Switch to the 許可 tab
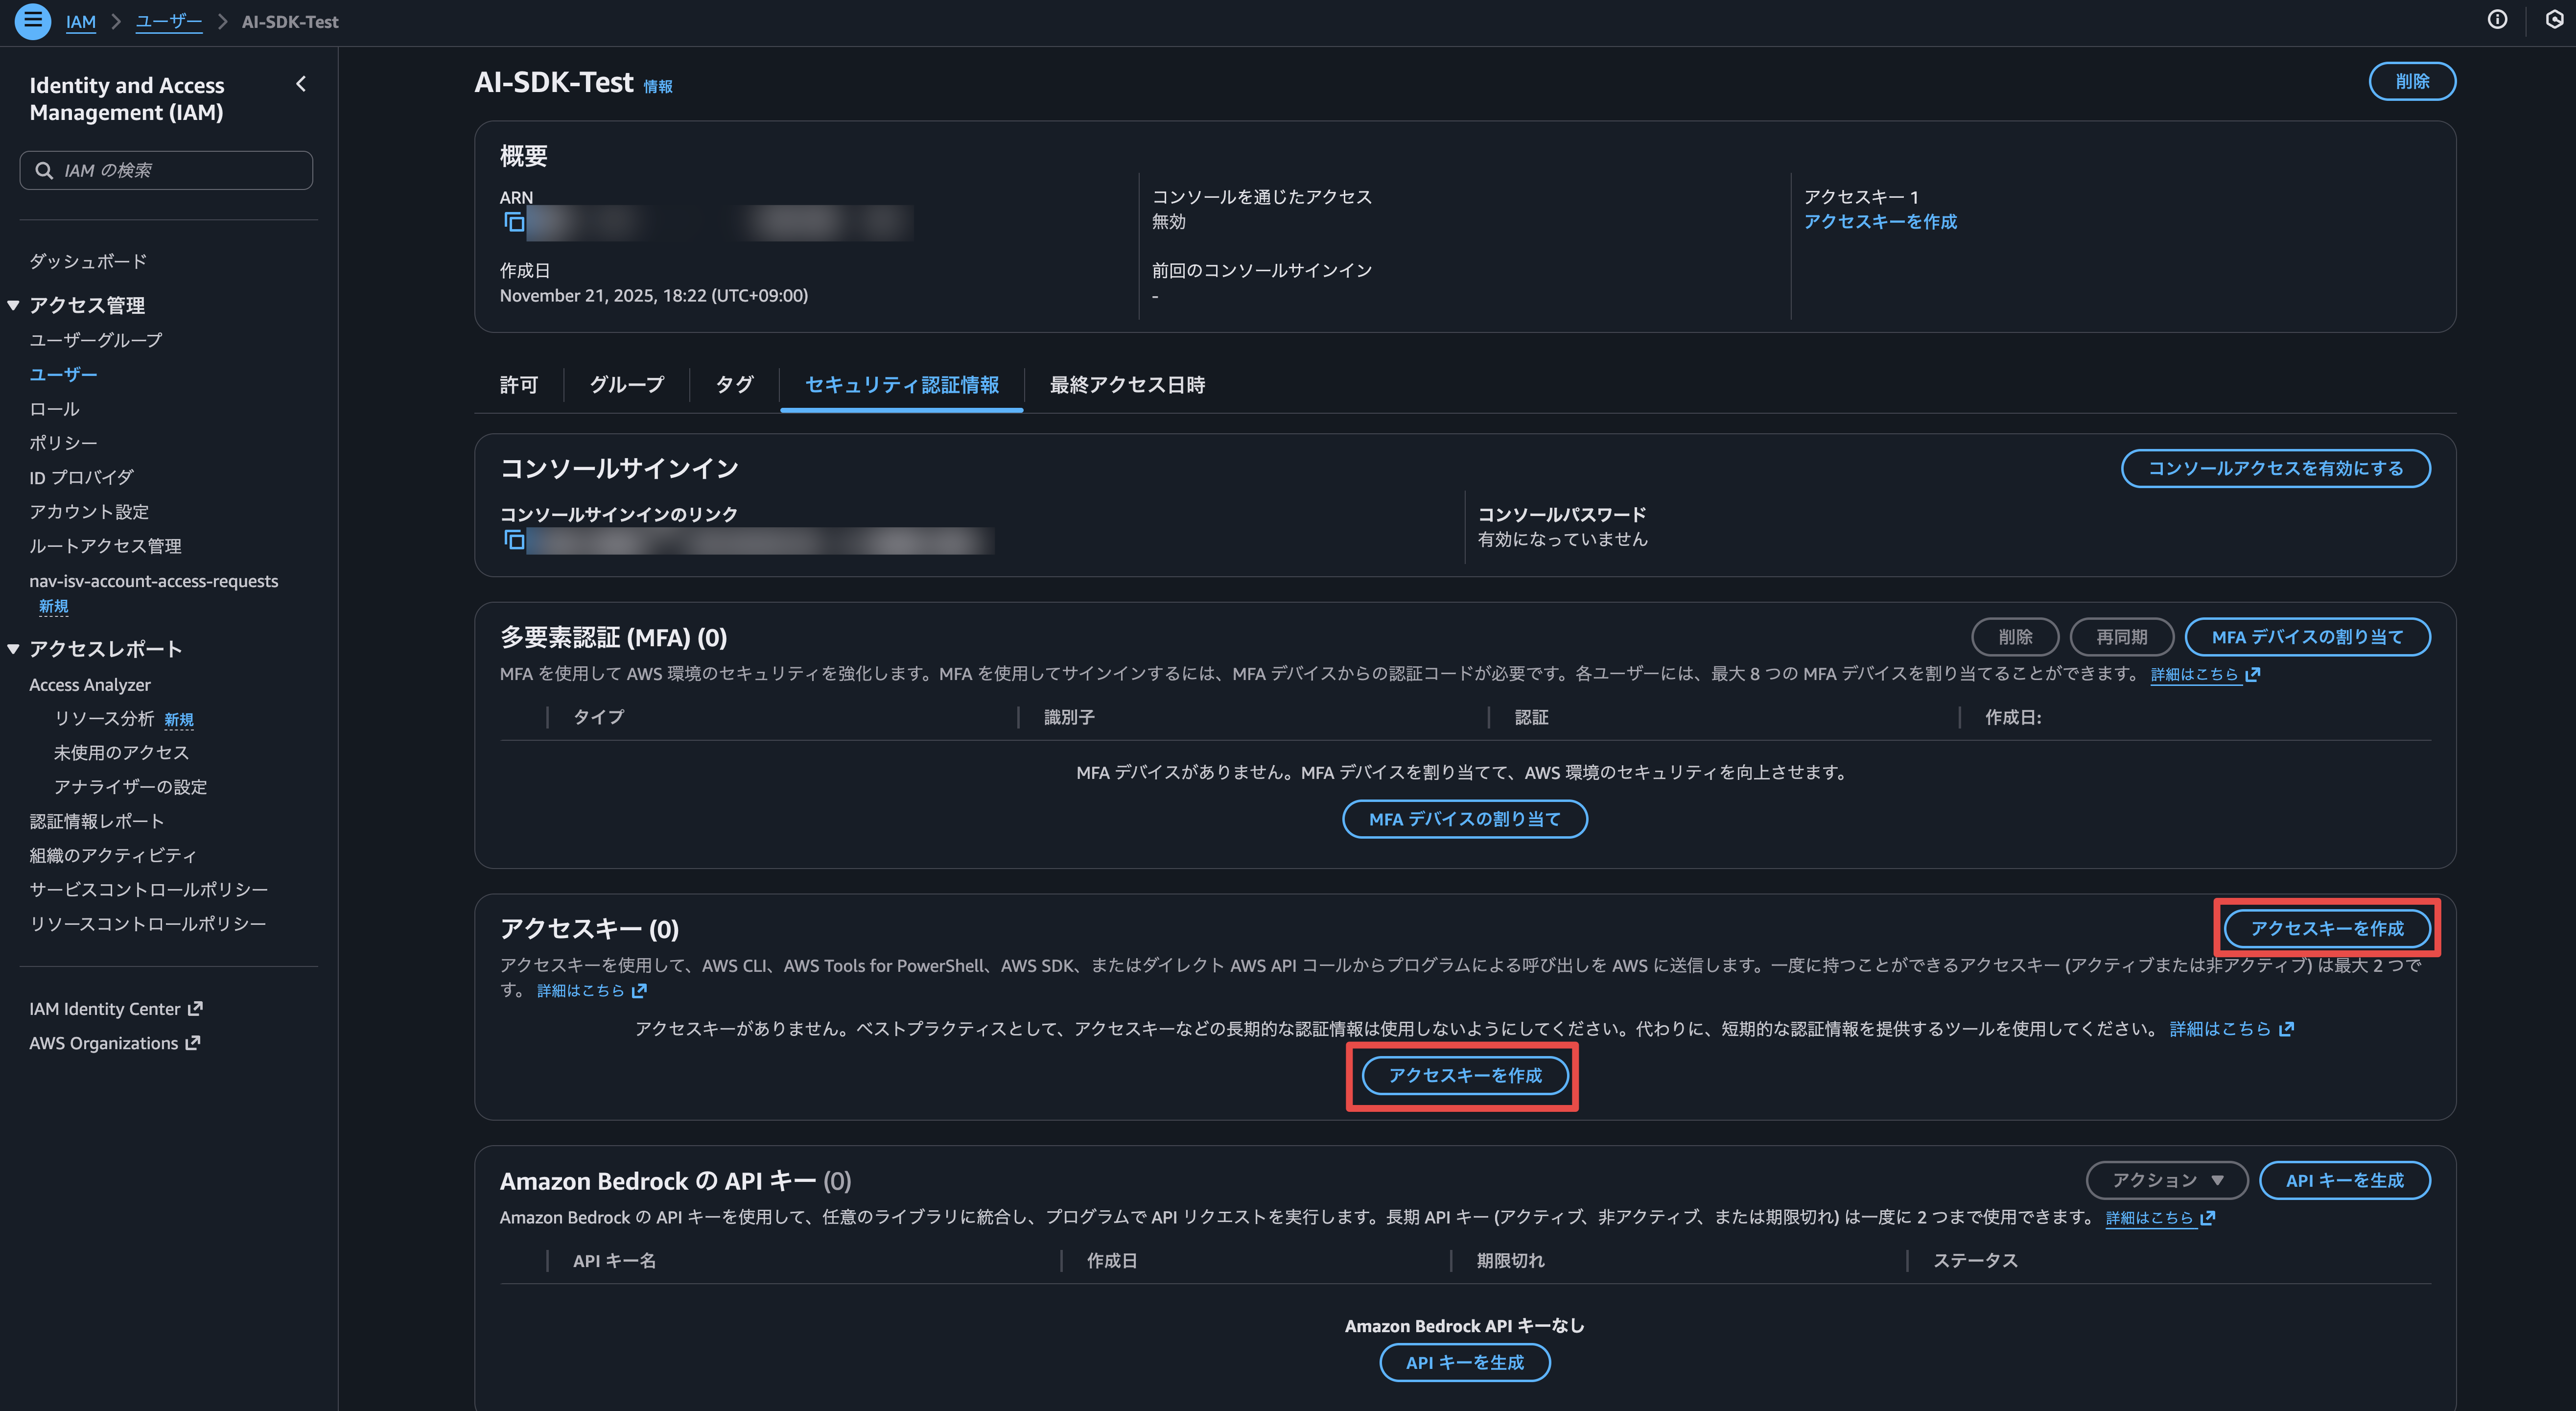 [x=519, y=385]
